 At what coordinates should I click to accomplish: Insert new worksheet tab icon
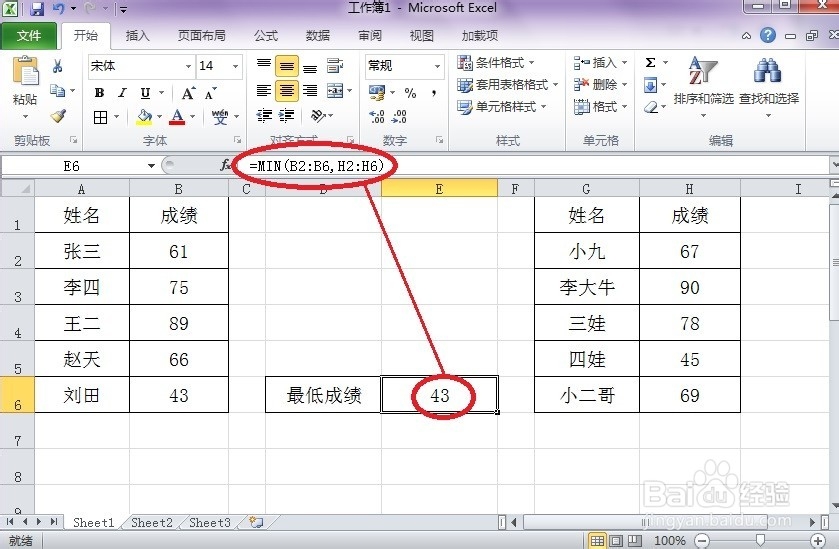(256, 522)
